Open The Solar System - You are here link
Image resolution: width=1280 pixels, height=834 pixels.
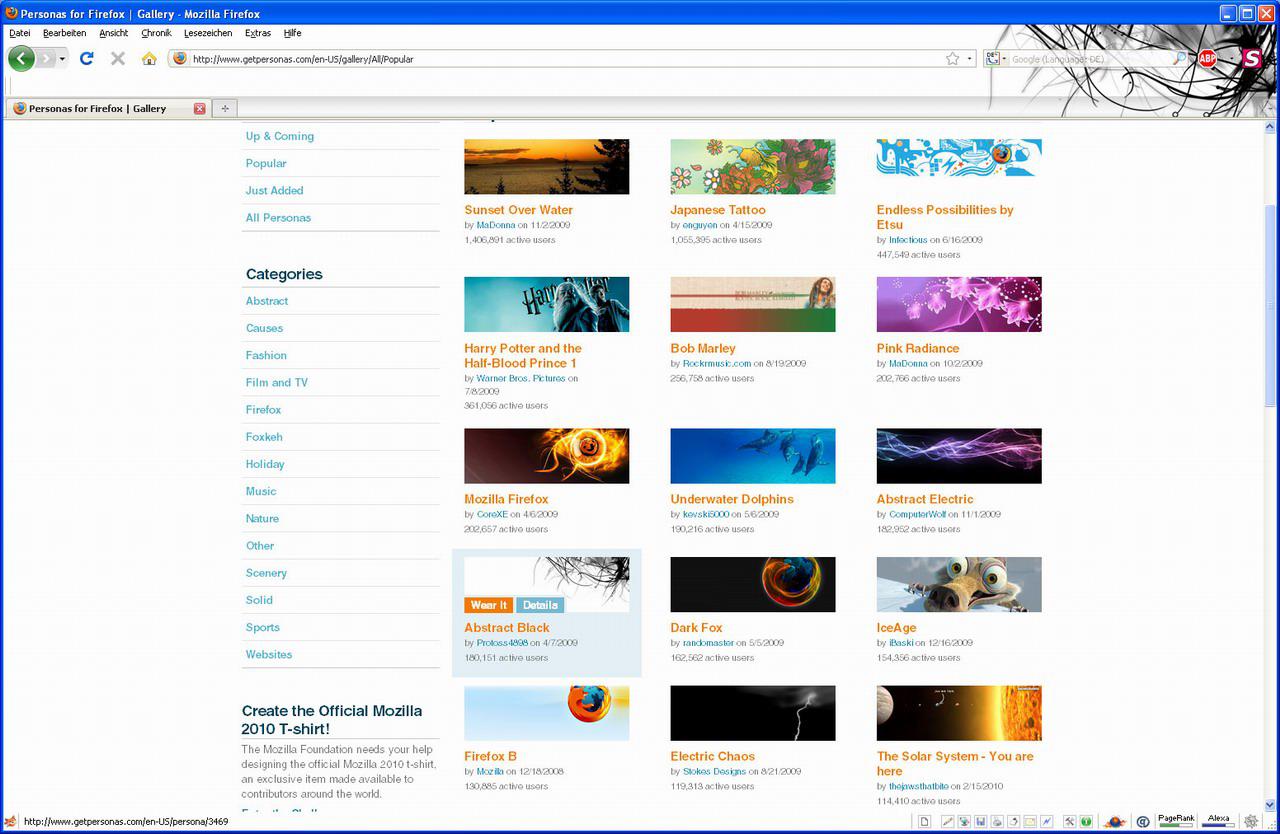click(955, 763)
